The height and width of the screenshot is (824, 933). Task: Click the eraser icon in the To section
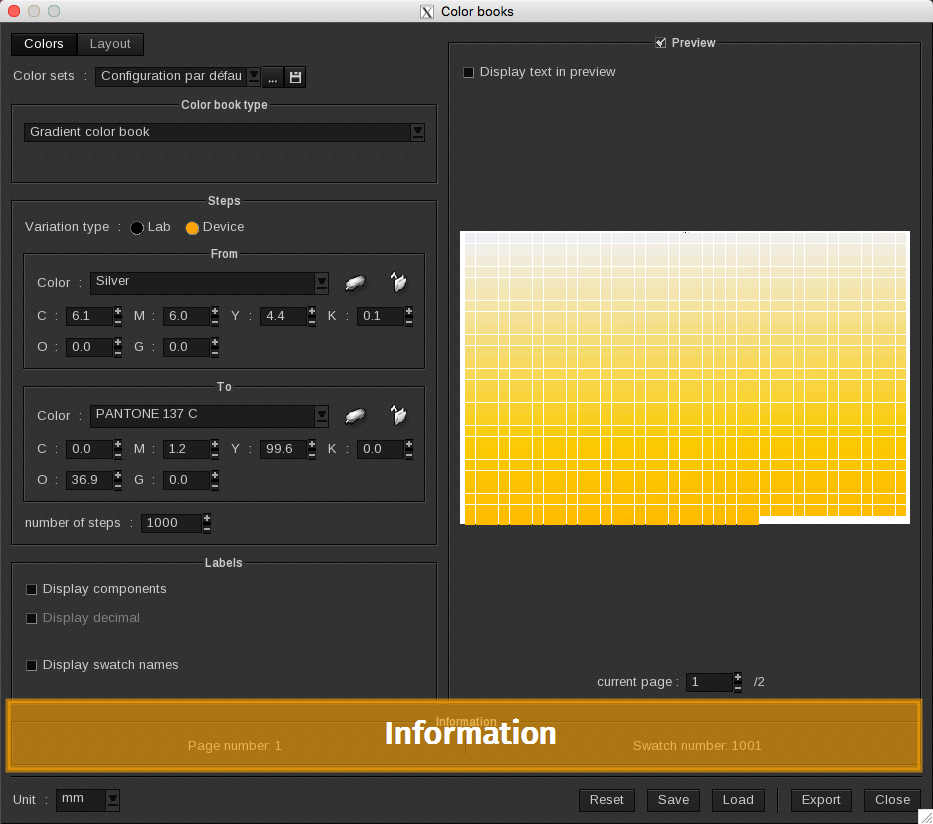pyautogui.click(x=355, y=416)
